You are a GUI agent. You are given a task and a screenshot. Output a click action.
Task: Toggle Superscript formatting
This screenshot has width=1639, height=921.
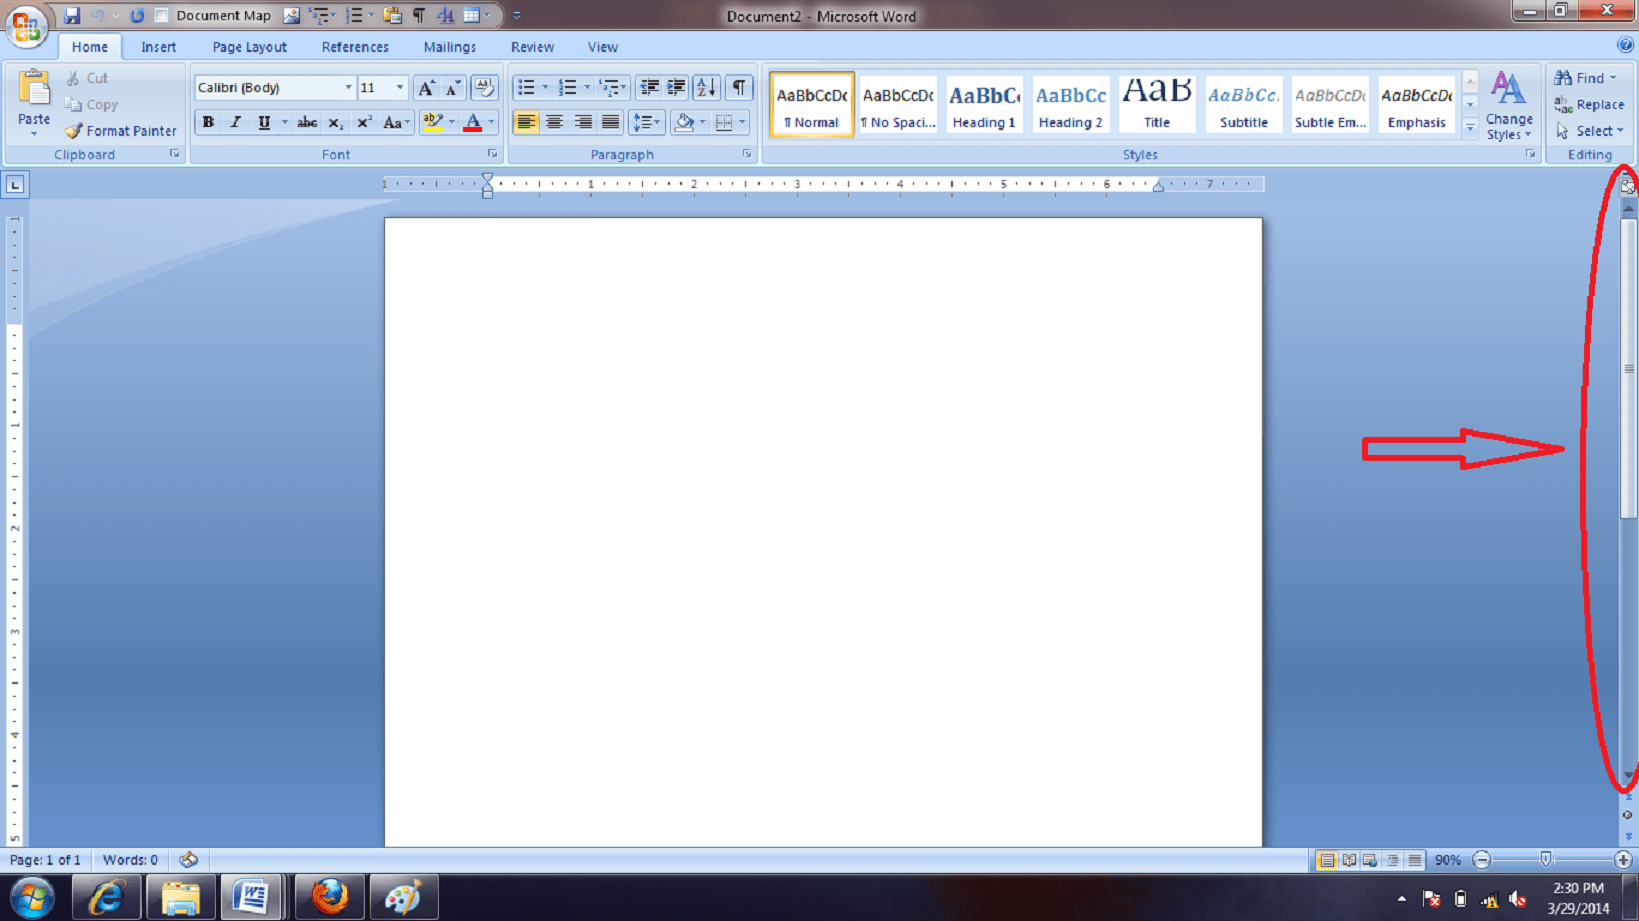click(364, 122)
